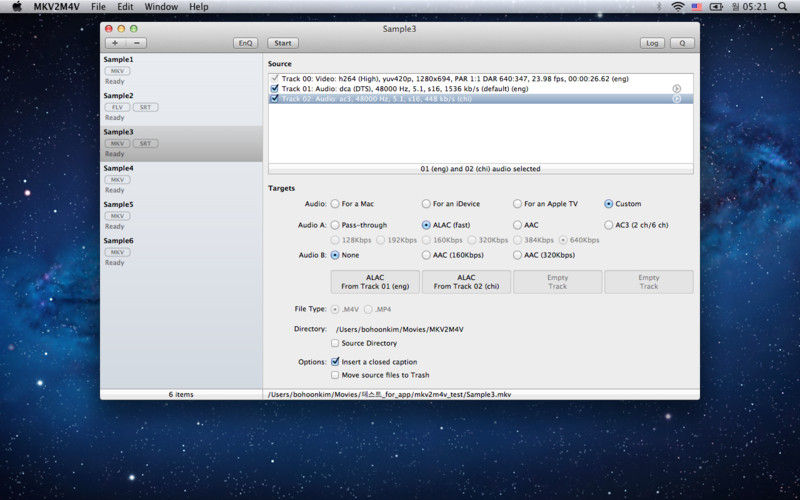Open the File menu

tap(98, 7)
